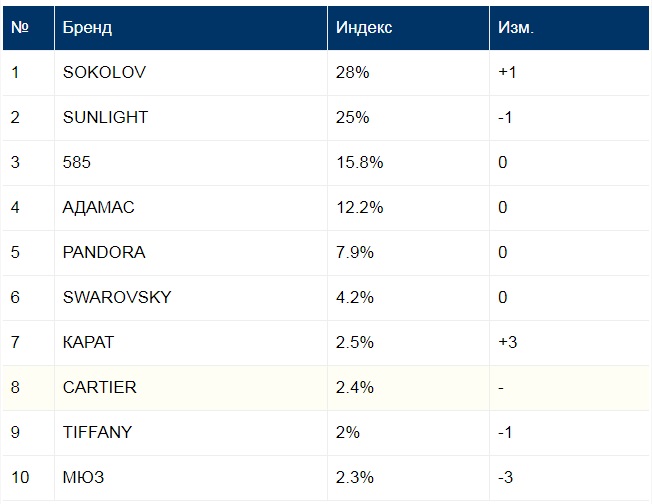
Task: Click the 585 brand cell
Action: [76, 162]
